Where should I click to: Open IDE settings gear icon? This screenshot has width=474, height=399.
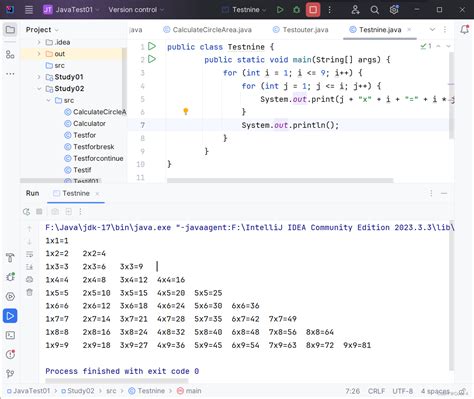coord(394,10)
